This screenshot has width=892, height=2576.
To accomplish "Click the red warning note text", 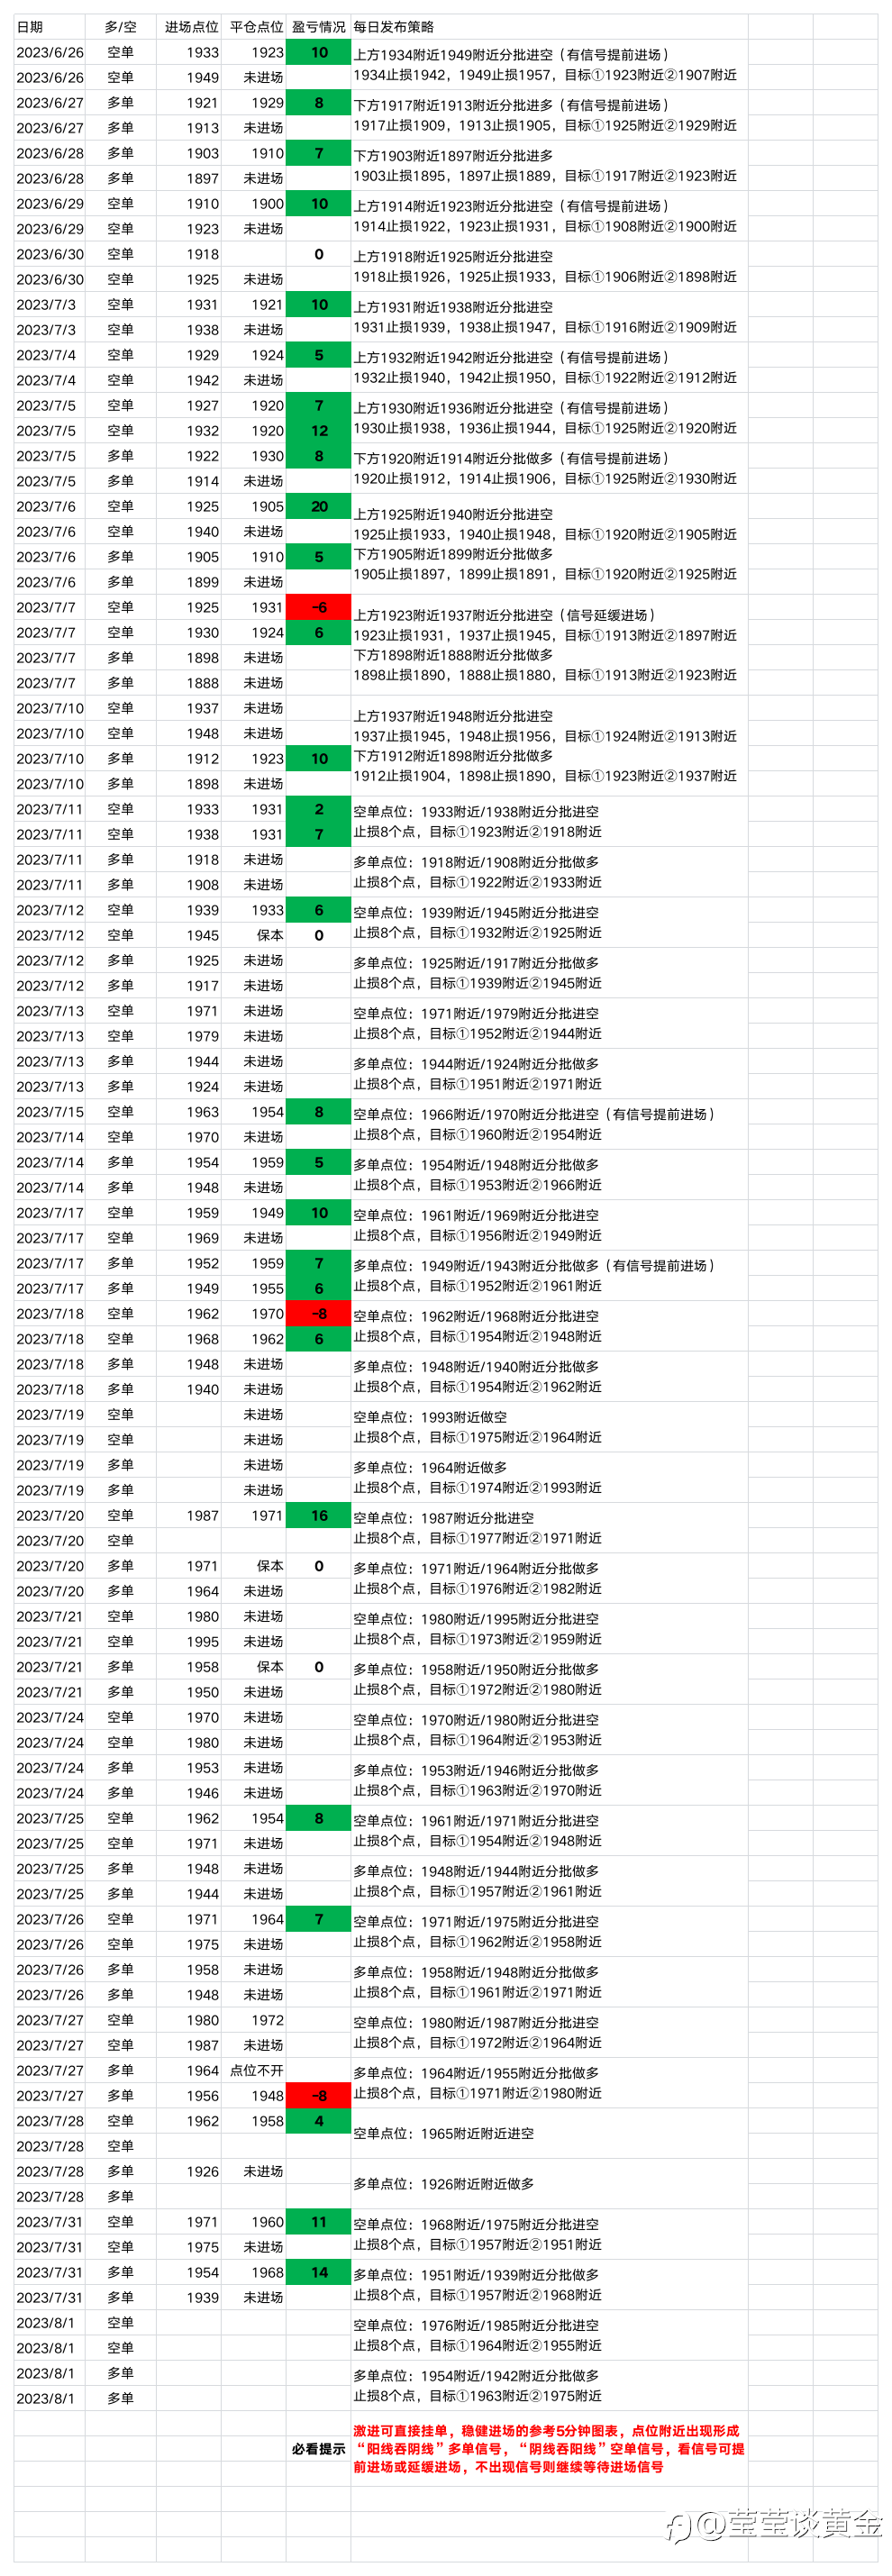I will (549, 2449).
